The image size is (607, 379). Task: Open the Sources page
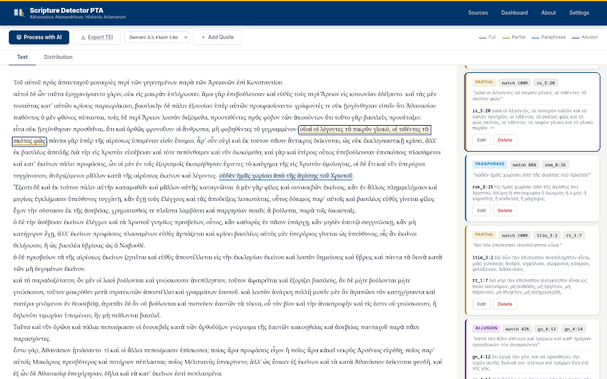coord(478,13)
